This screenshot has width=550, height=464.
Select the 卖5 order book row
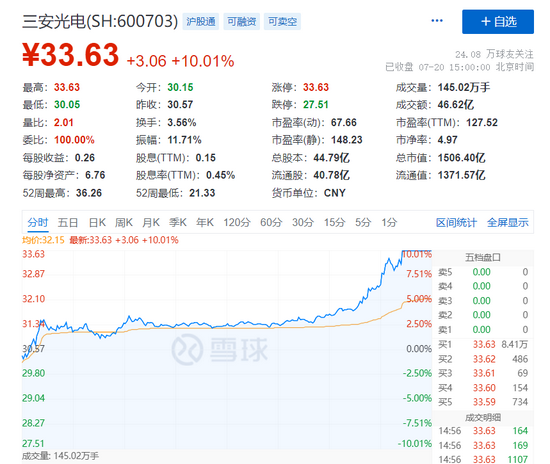point(483,272)
